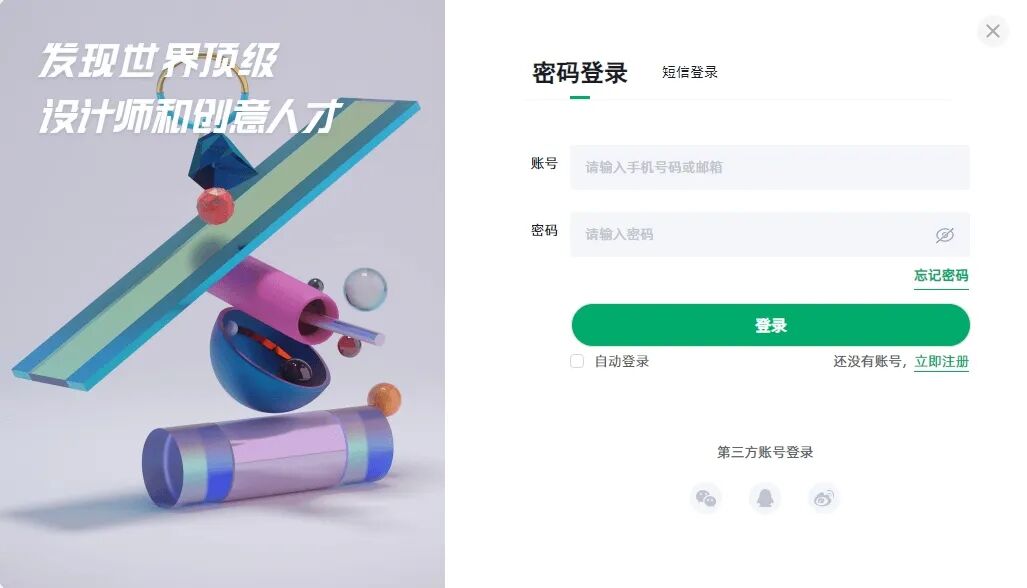The width and height of the screenshot is (1027, 588).
Task: Select the Weibo third-party login icon
Action: 823,498
